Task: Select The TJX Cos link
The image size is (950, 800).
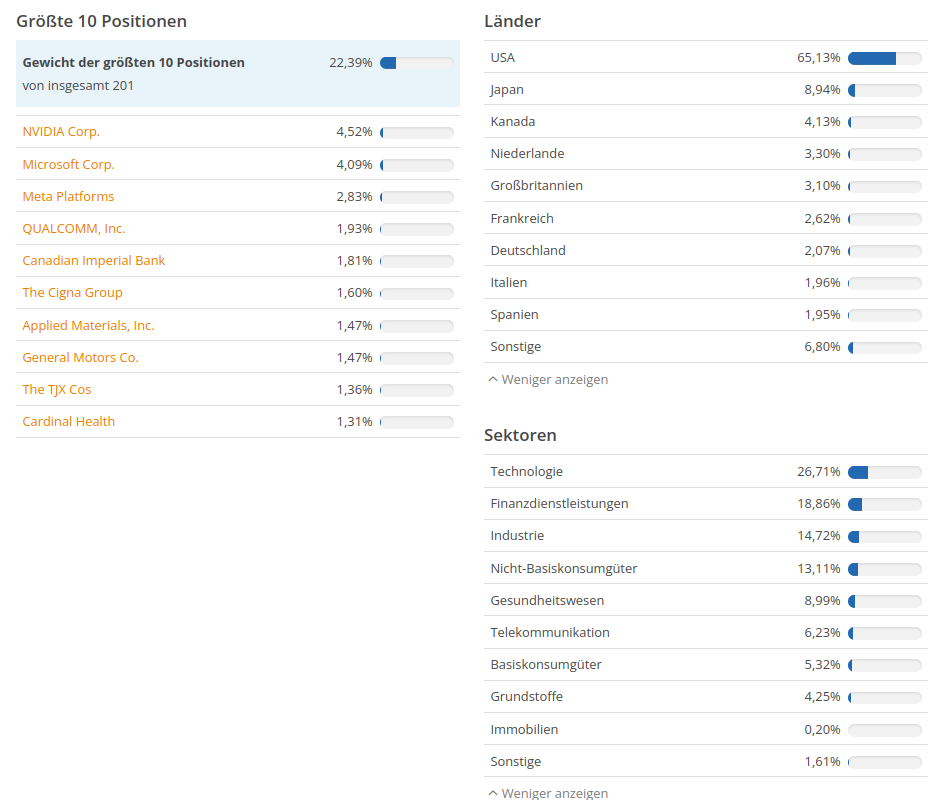Action: (57, 389)
